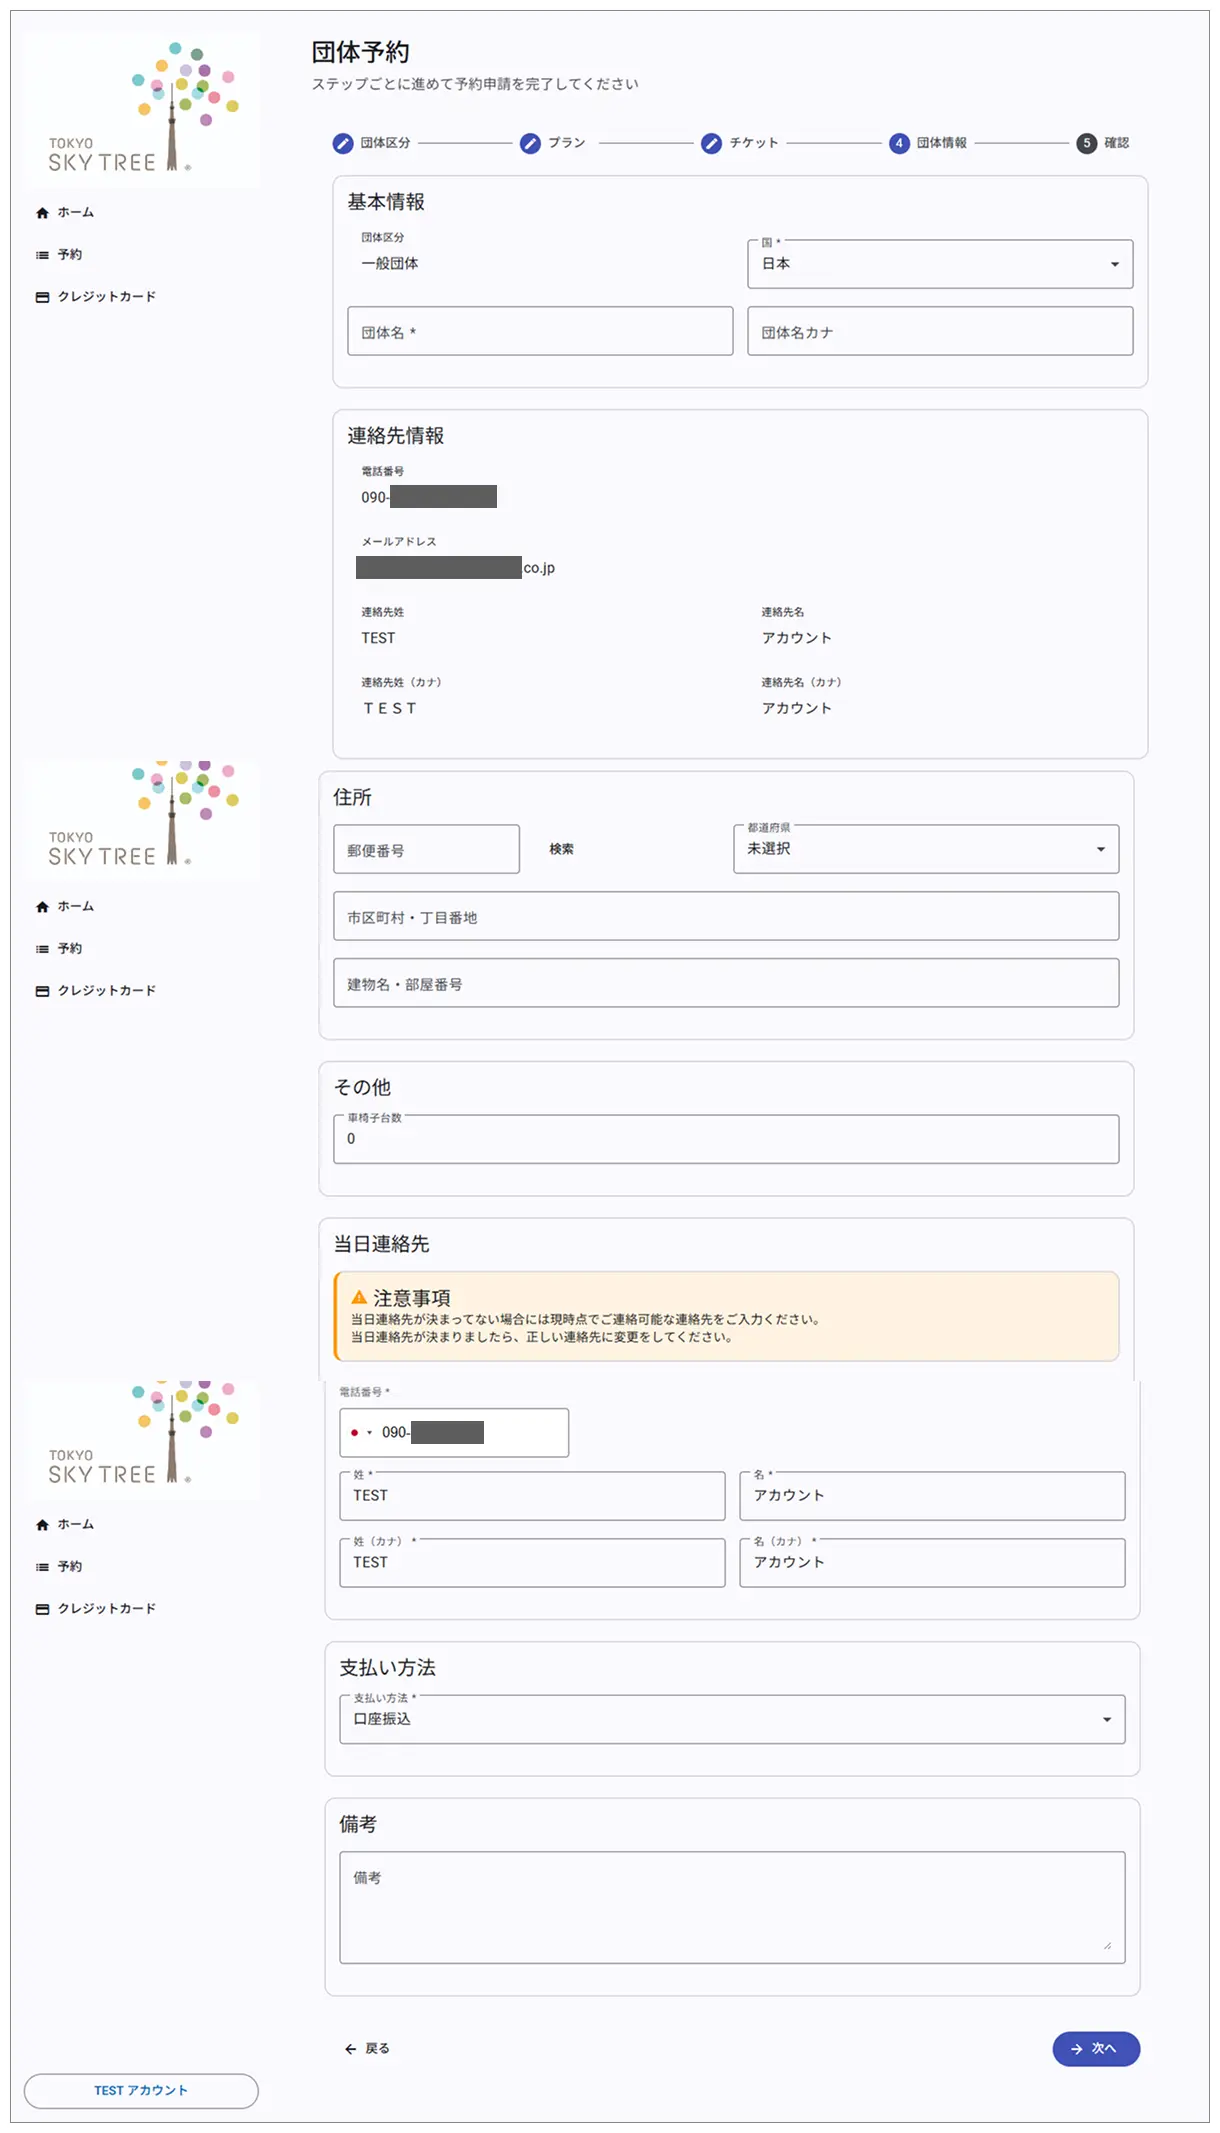Click the home icon in the uppermost sidebar
This screenshot has width=1220, height=2133.
[x=42, y=213]
